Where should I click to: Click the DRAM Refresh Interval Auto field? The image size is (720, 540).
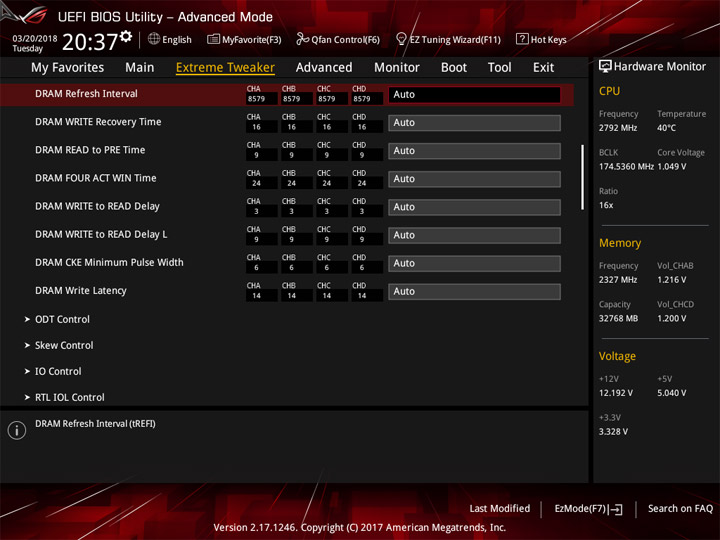[x=474, y=95]
